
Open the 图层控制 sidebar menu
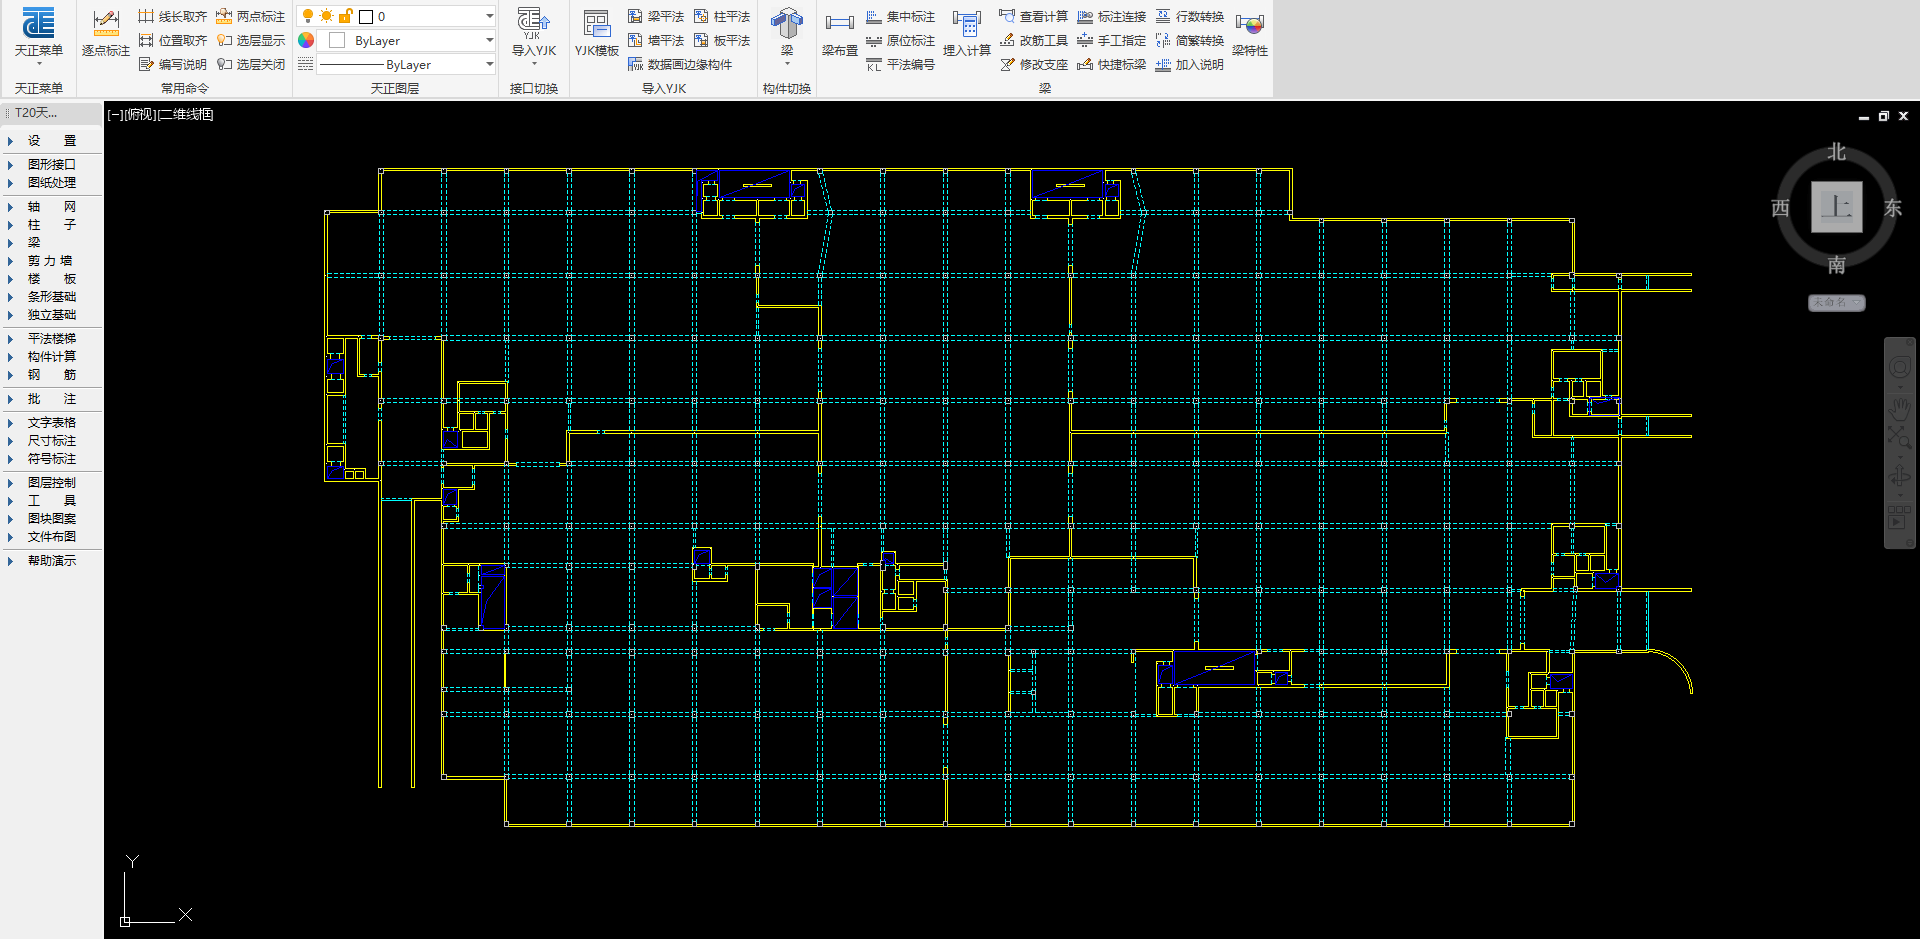coord(51,483)
